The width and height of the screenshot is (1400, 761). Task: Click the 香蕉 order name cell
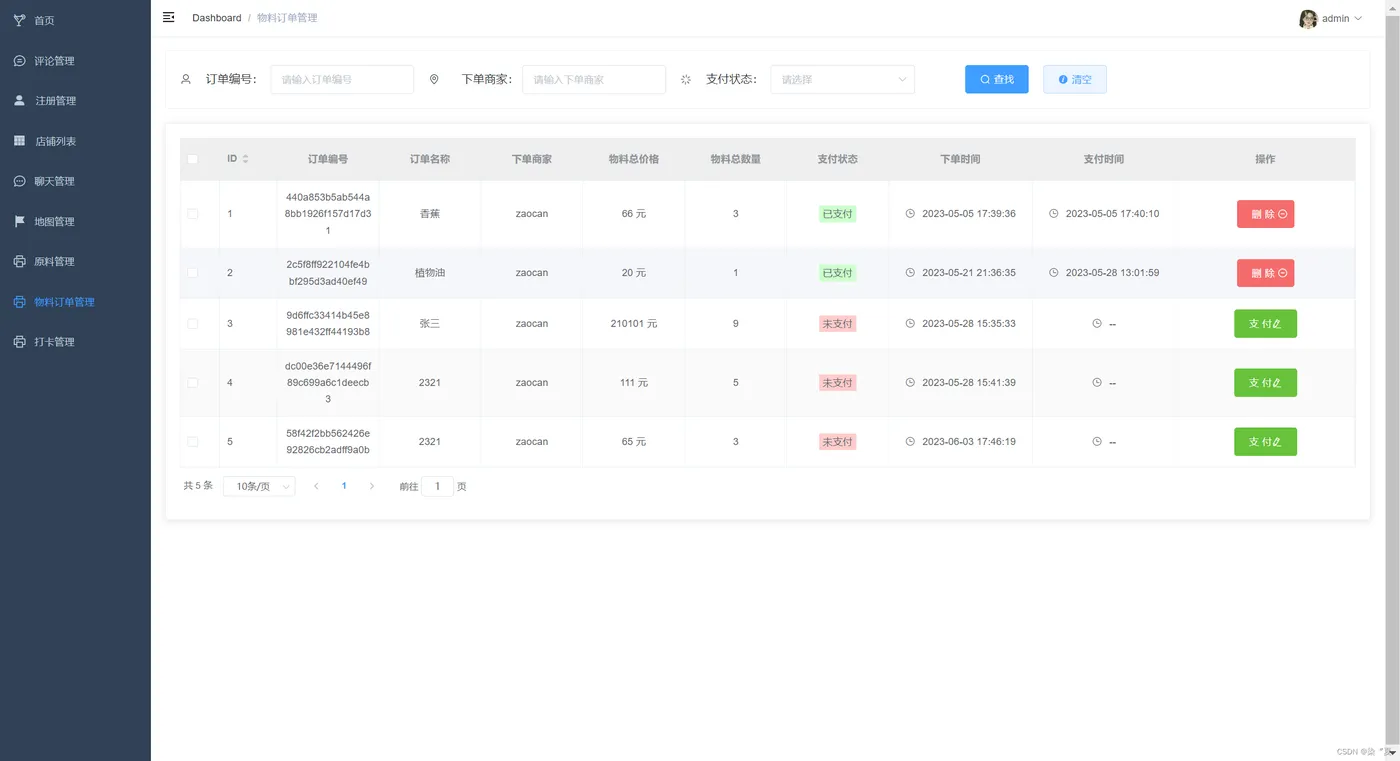[x=430, y=214]
